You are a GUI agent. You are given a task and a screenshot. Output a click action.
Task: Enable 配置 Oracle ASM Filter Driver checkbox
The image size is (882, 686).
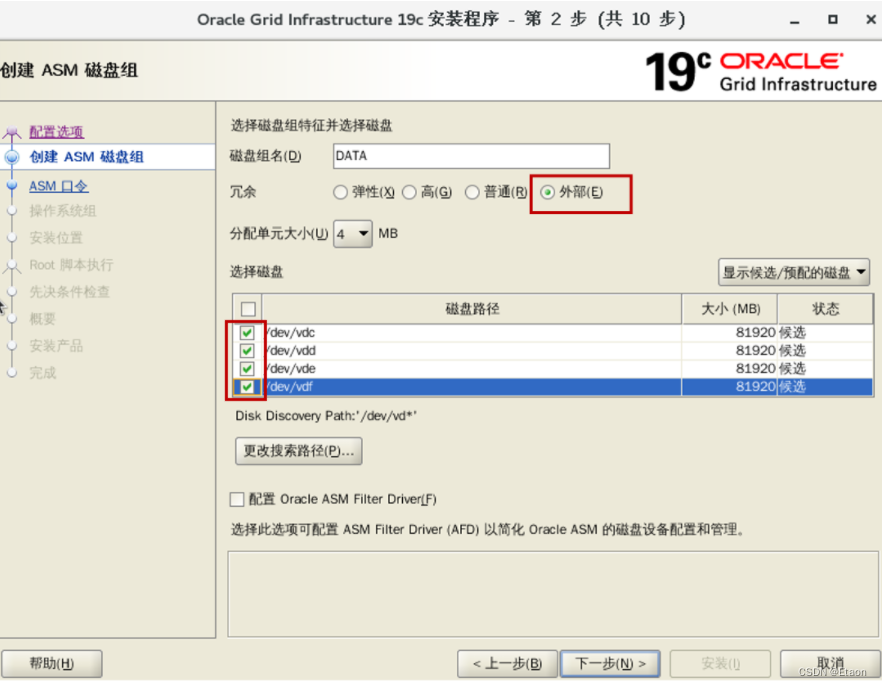(x=237, y=499)
